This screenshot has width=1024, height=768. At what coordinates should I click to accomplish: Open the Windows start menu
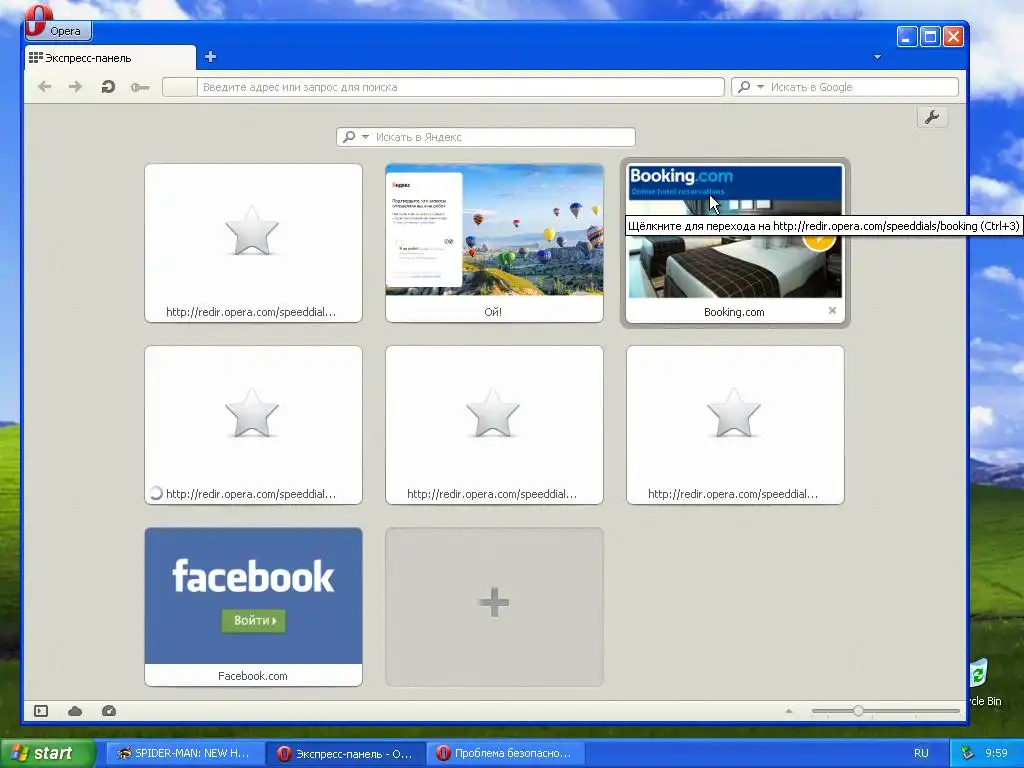pos(47,753)
